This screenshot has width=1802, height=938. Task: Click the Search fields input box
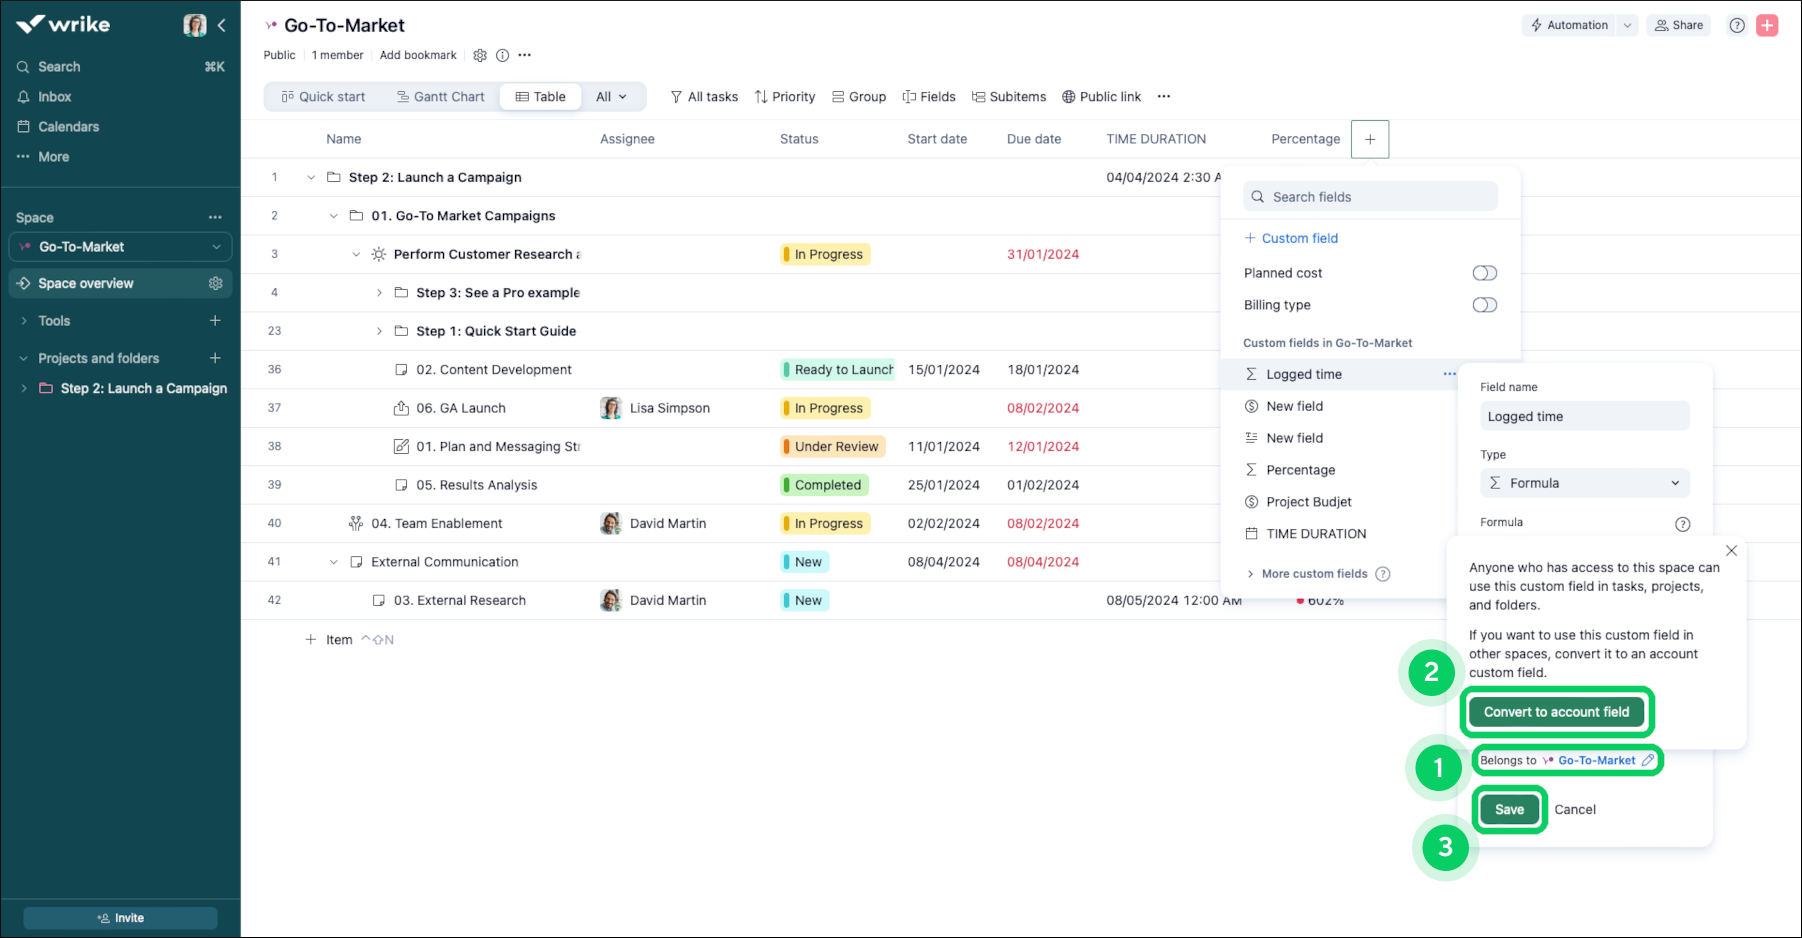tap(1370, 197)
